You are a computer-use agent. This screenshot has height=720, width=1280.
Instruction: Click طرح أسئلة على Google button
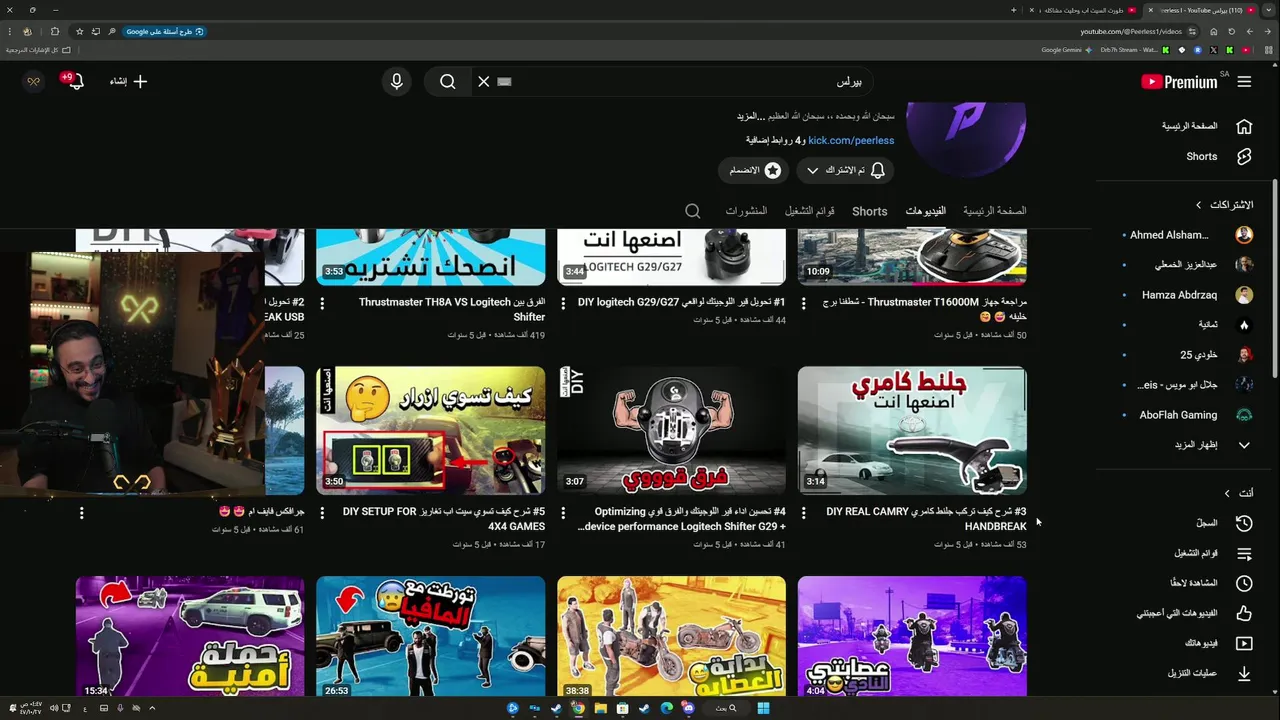click(165, 31)
